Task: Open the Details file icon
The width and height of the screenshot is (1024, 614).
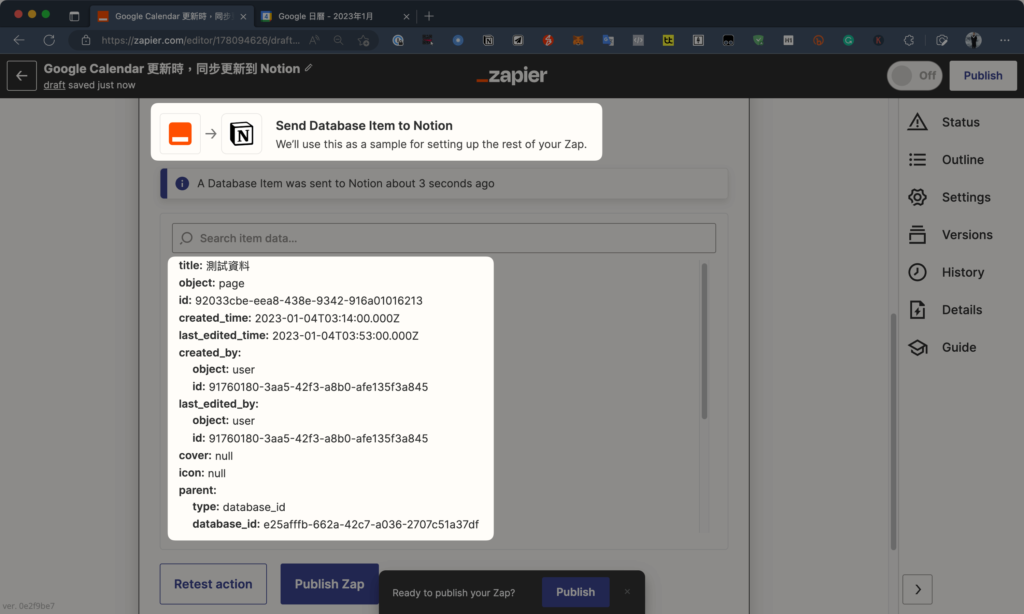Action: pyautogui.click(x=918, y=310)
